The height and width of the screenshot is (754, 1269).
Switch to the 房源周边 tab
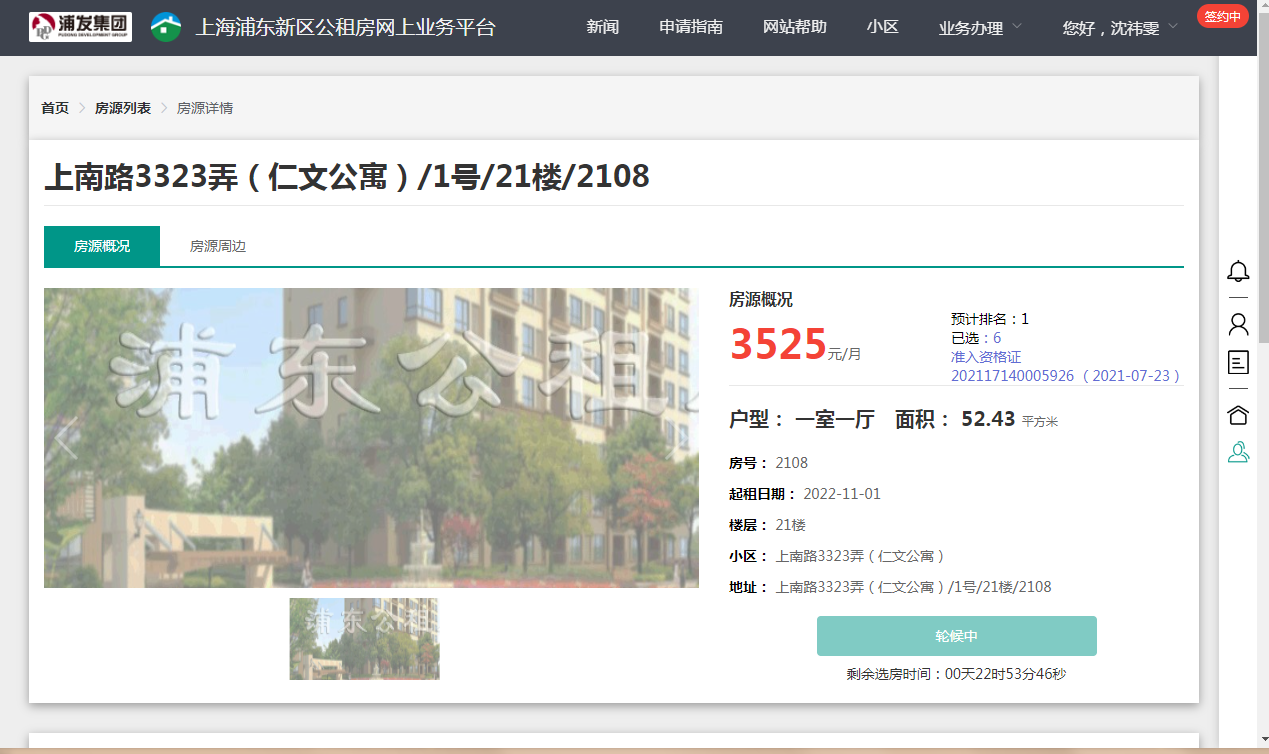coord(218,246)
